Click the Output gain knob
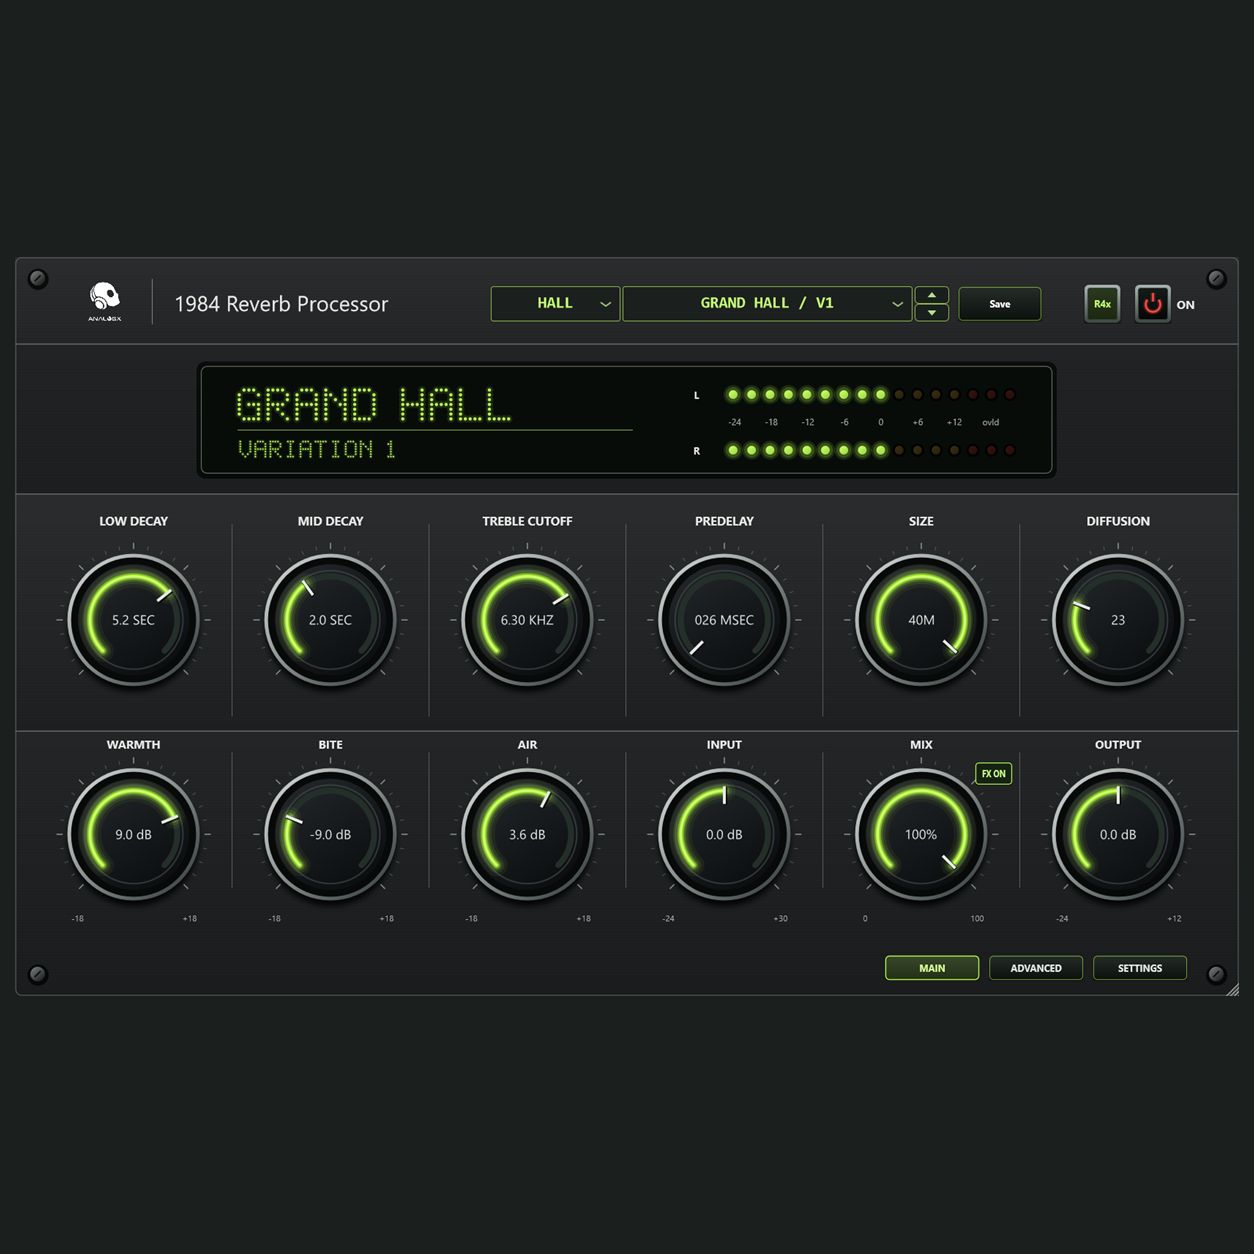Viewport: 1254px width, 1254px height. pyautogui.click(x=1118, y=834)
